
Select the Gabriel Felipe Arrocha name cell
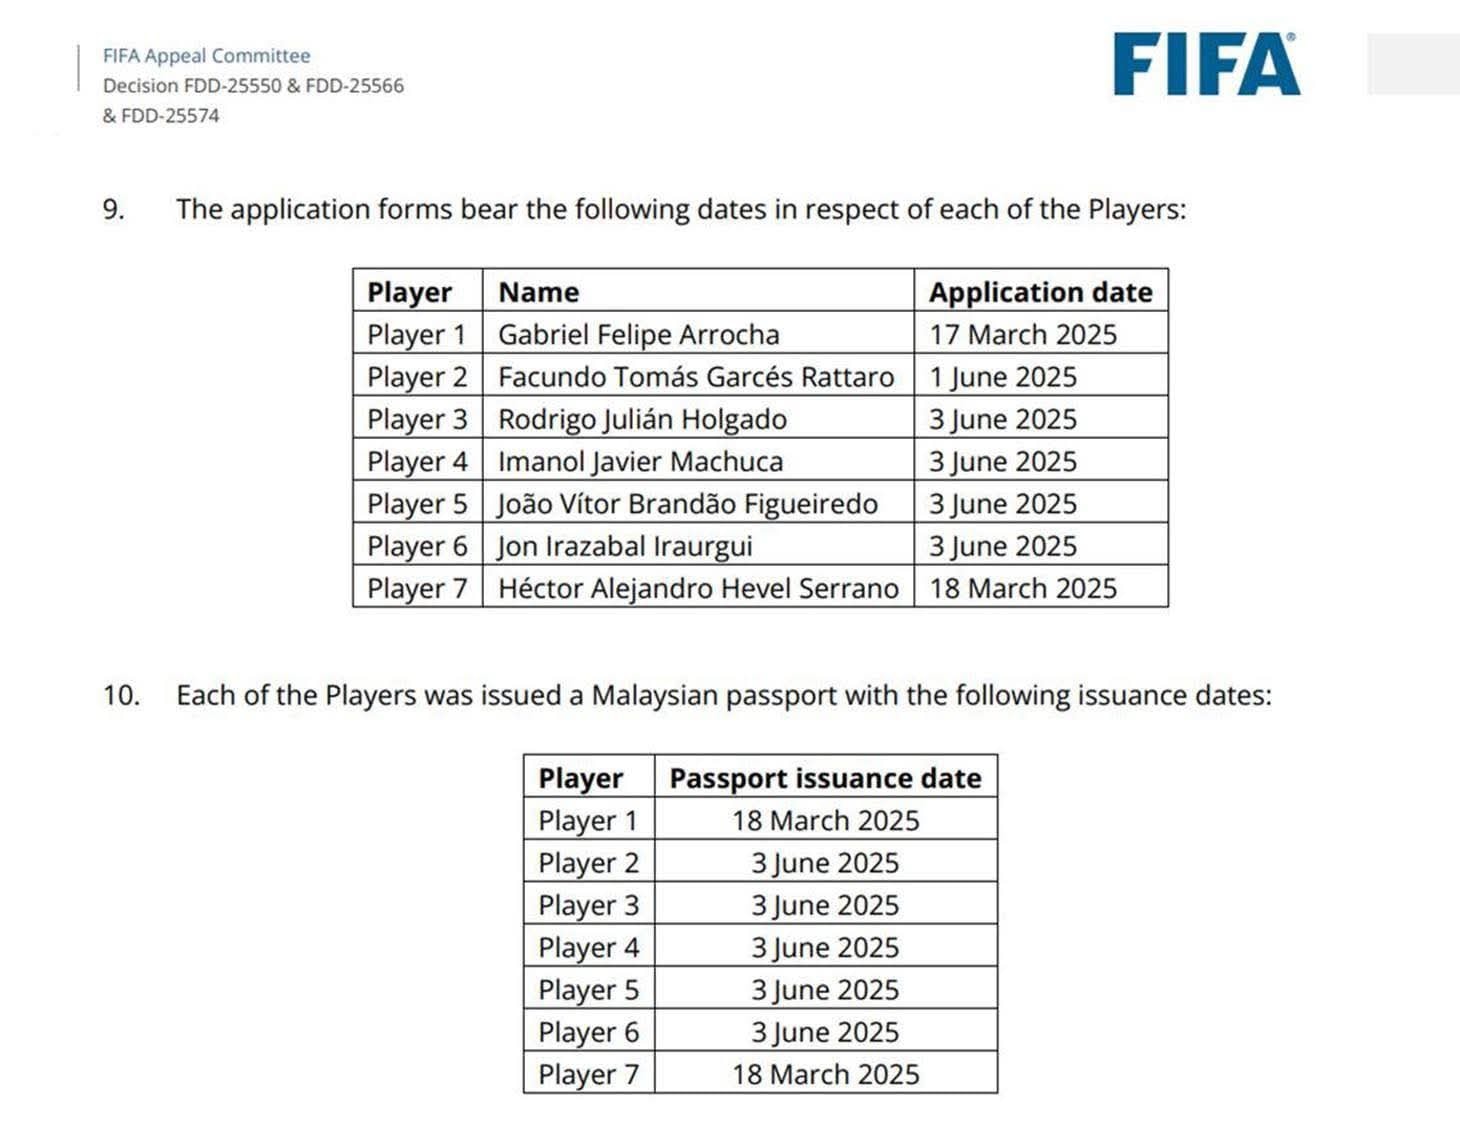pyautogui.click(x=638, y=334)
